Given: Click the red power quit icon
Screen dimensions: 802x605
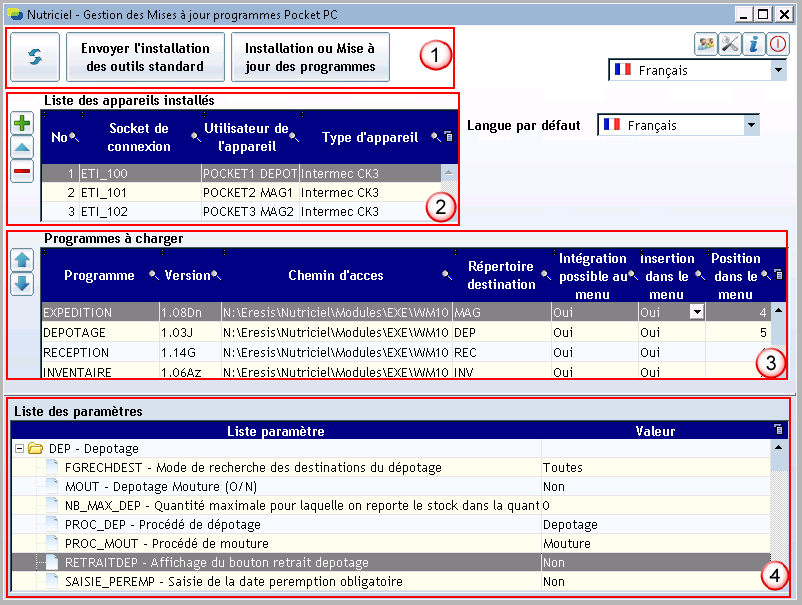Looking at the screenshot, I should click(x=778, y=44).
